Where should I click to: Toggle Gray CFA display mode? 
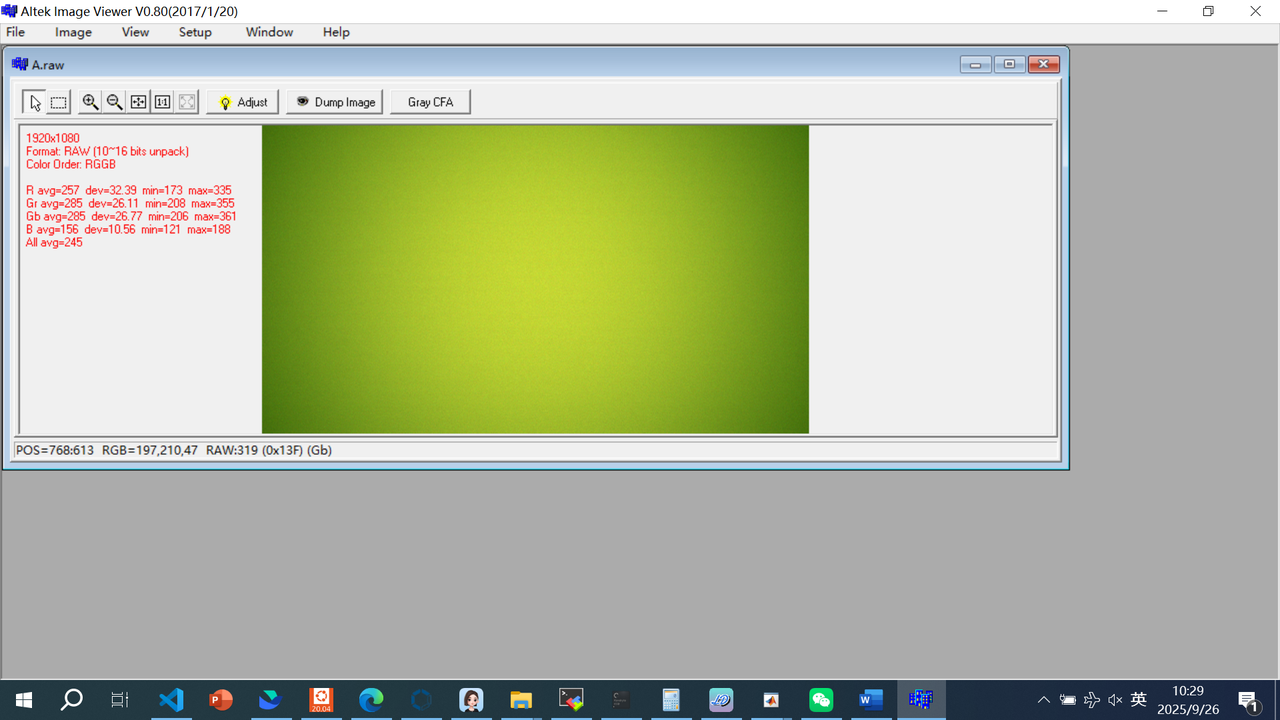coord(430,102)
